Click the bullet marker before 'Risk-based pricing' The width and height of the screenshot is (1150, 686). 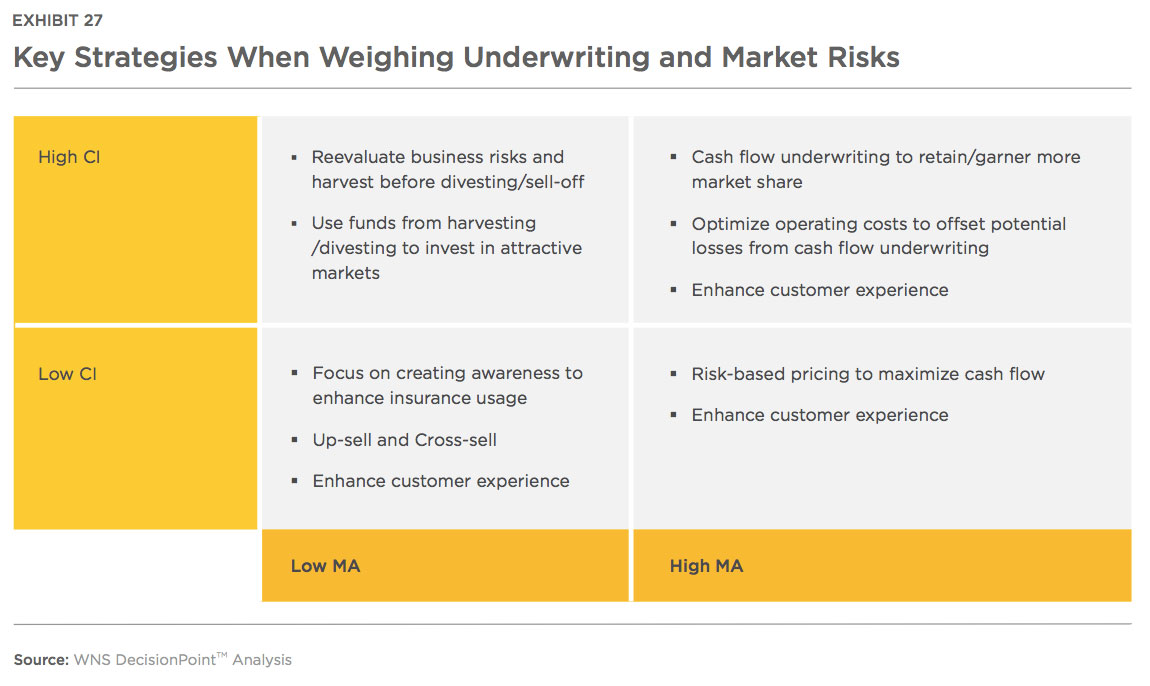click(673, 374)
